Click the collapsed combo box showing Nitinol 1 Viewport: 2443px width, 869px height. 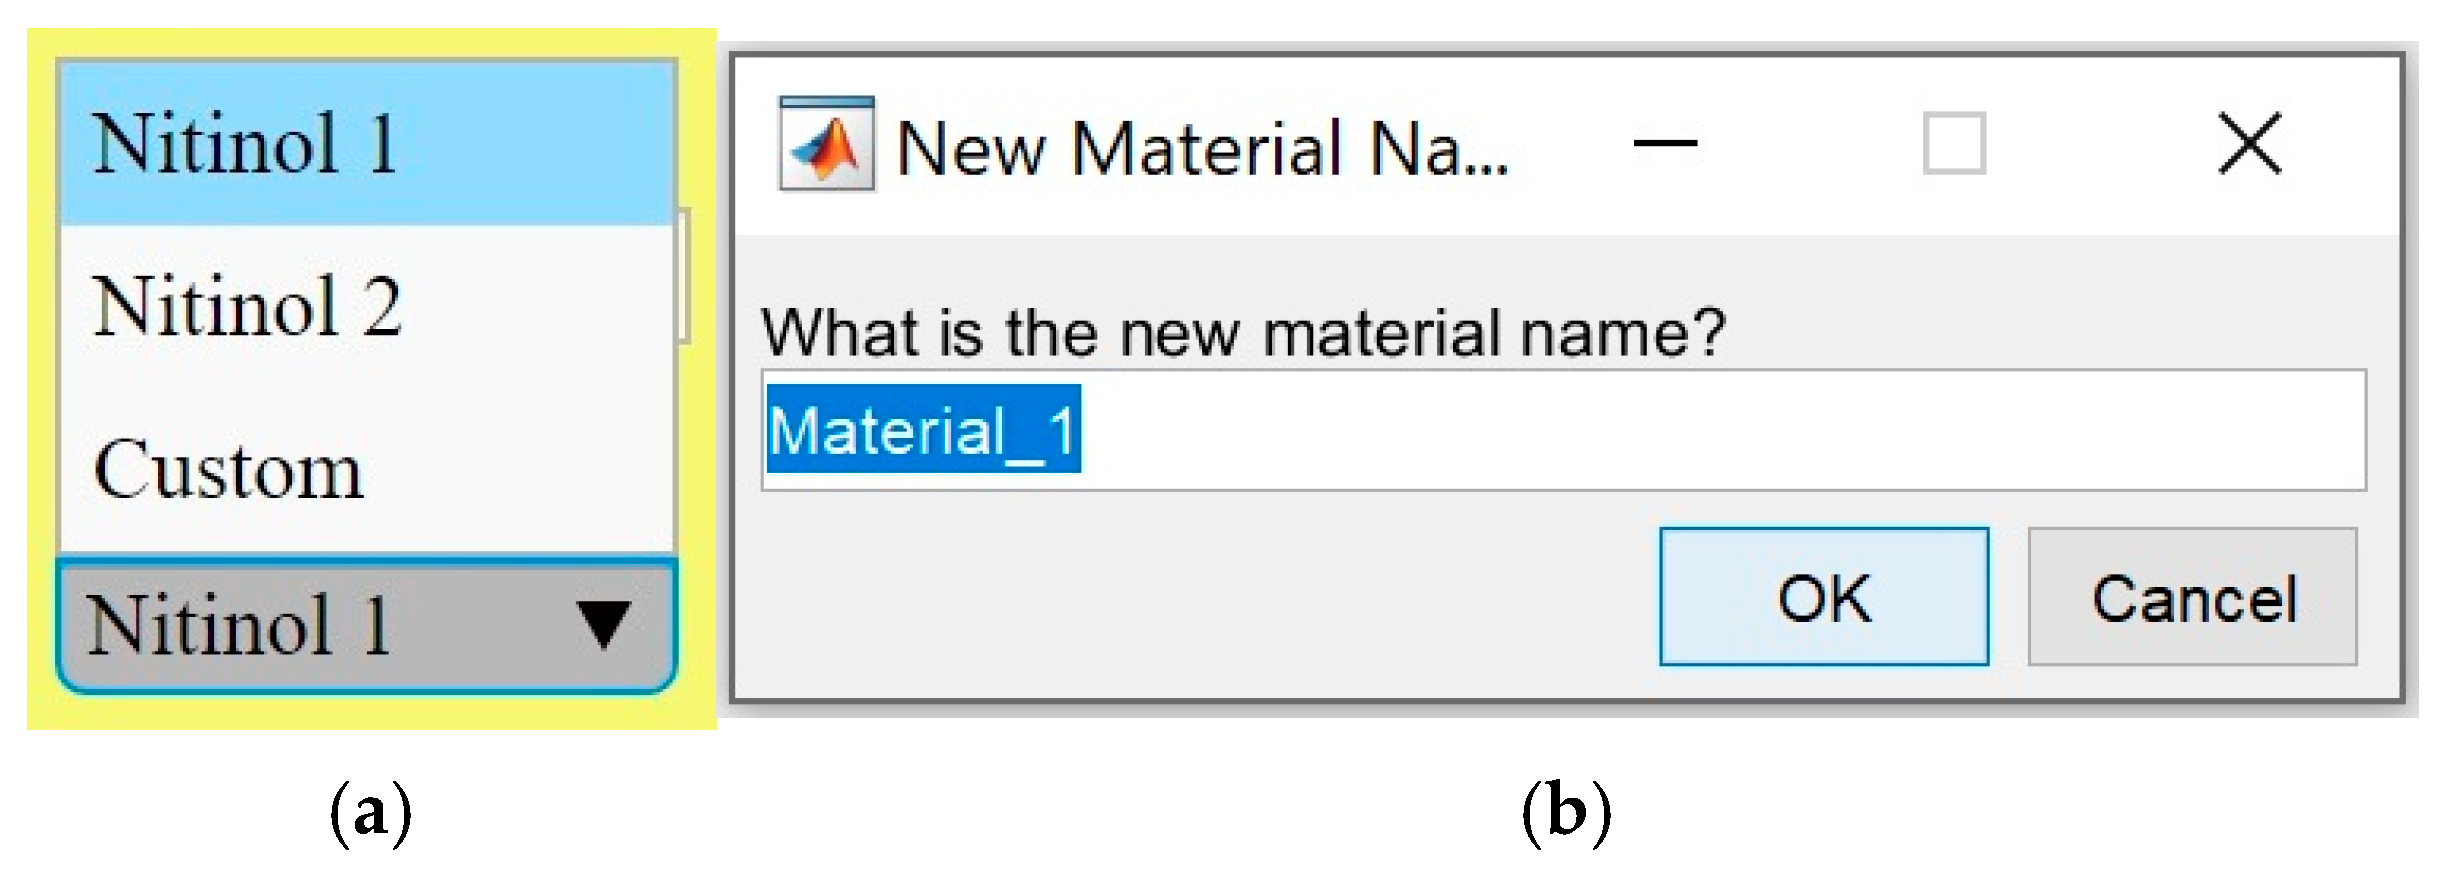[300, 626]
